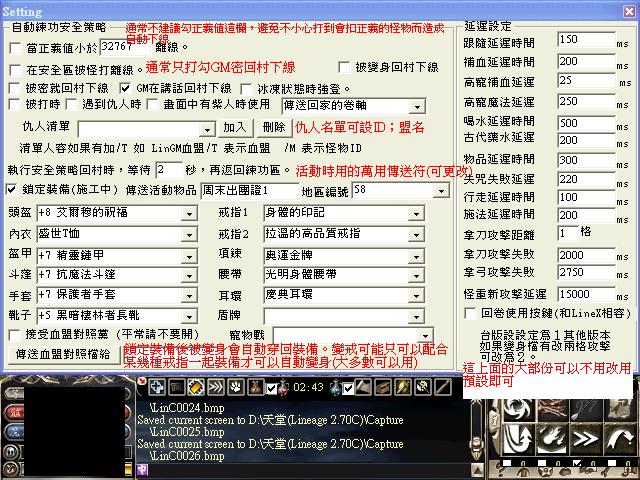The width and height of the screenshot is (640, 480).
Task: Click the golden spear icon in toolbar
Action: tap(402, 387)
